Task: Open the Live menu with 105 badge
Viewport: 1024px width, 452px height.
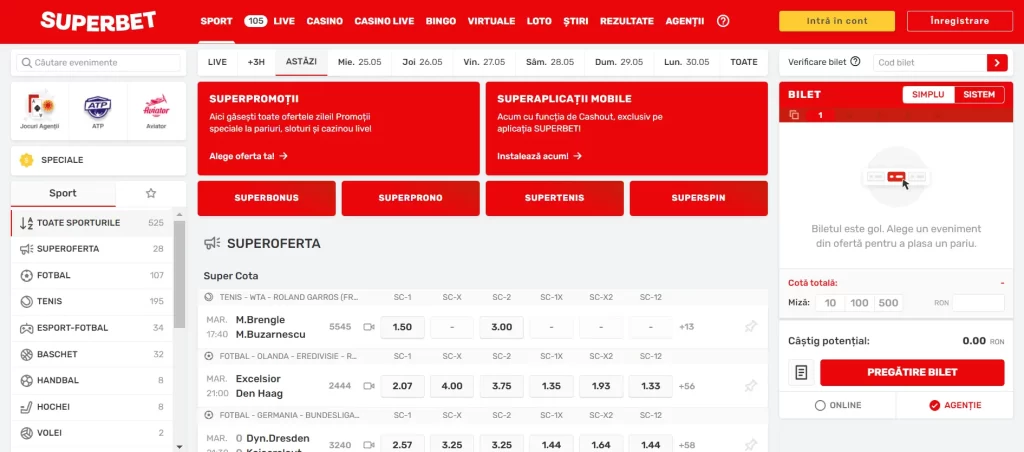Action: click(270, 21)
